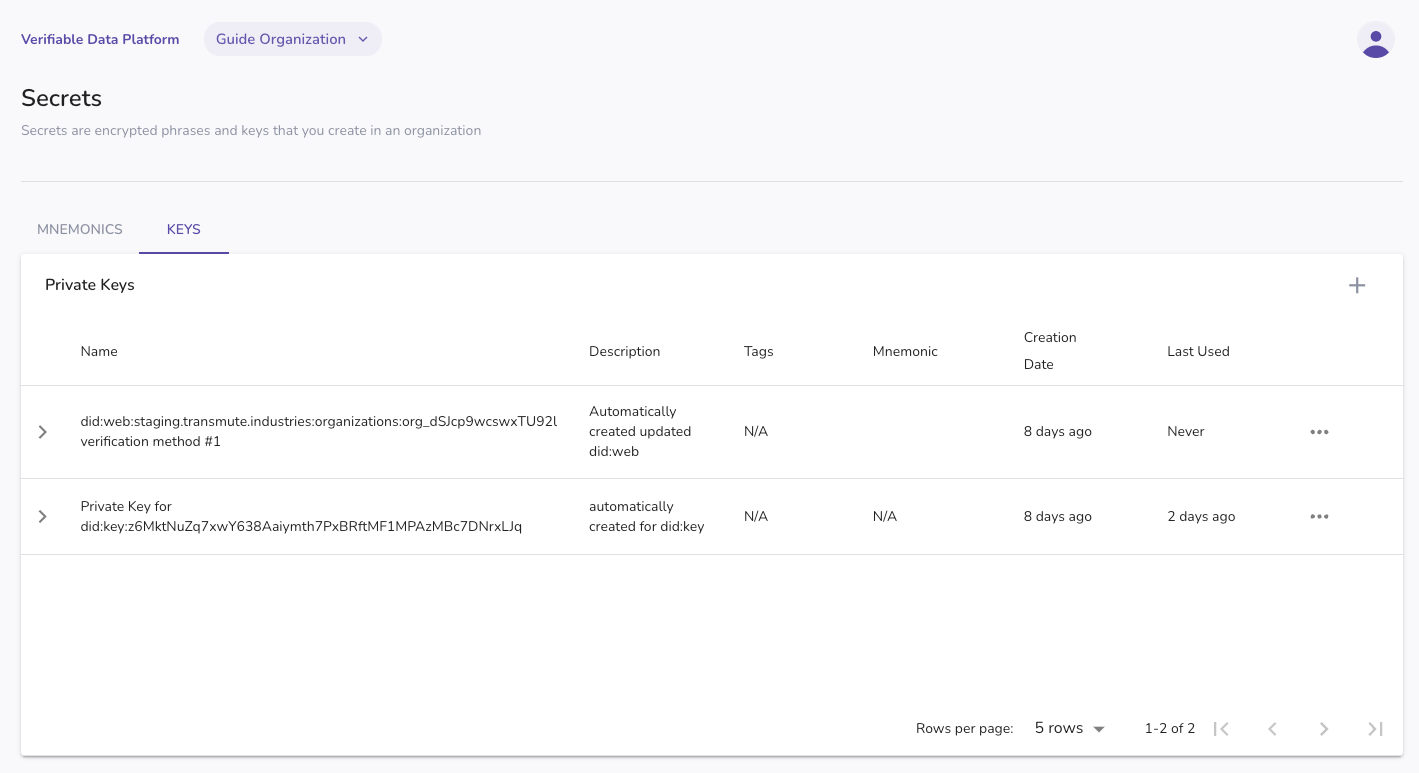Click '8 days ago' in did:key row

coord(1058,516)
